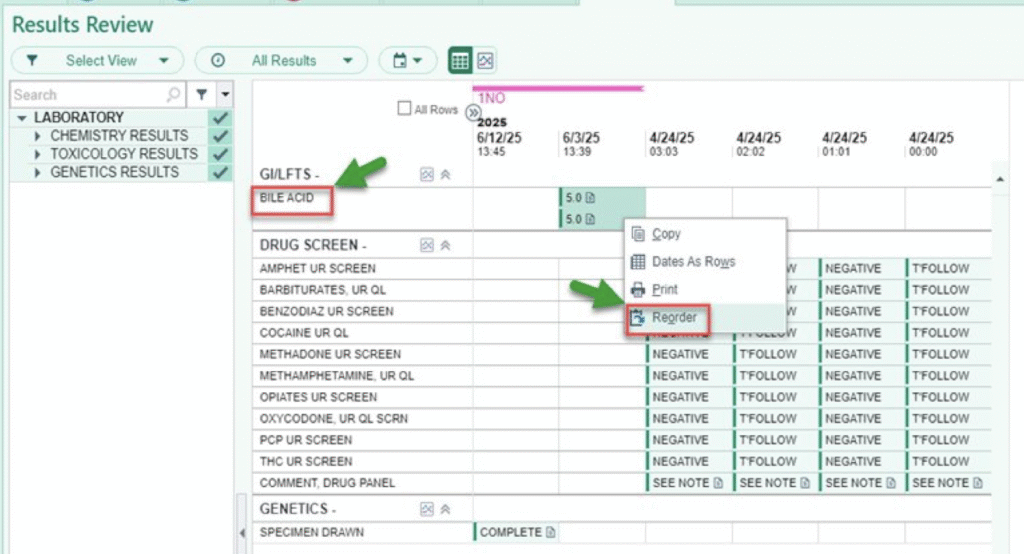Click the double-arrow expand columns icon

[x=473, y=113]
